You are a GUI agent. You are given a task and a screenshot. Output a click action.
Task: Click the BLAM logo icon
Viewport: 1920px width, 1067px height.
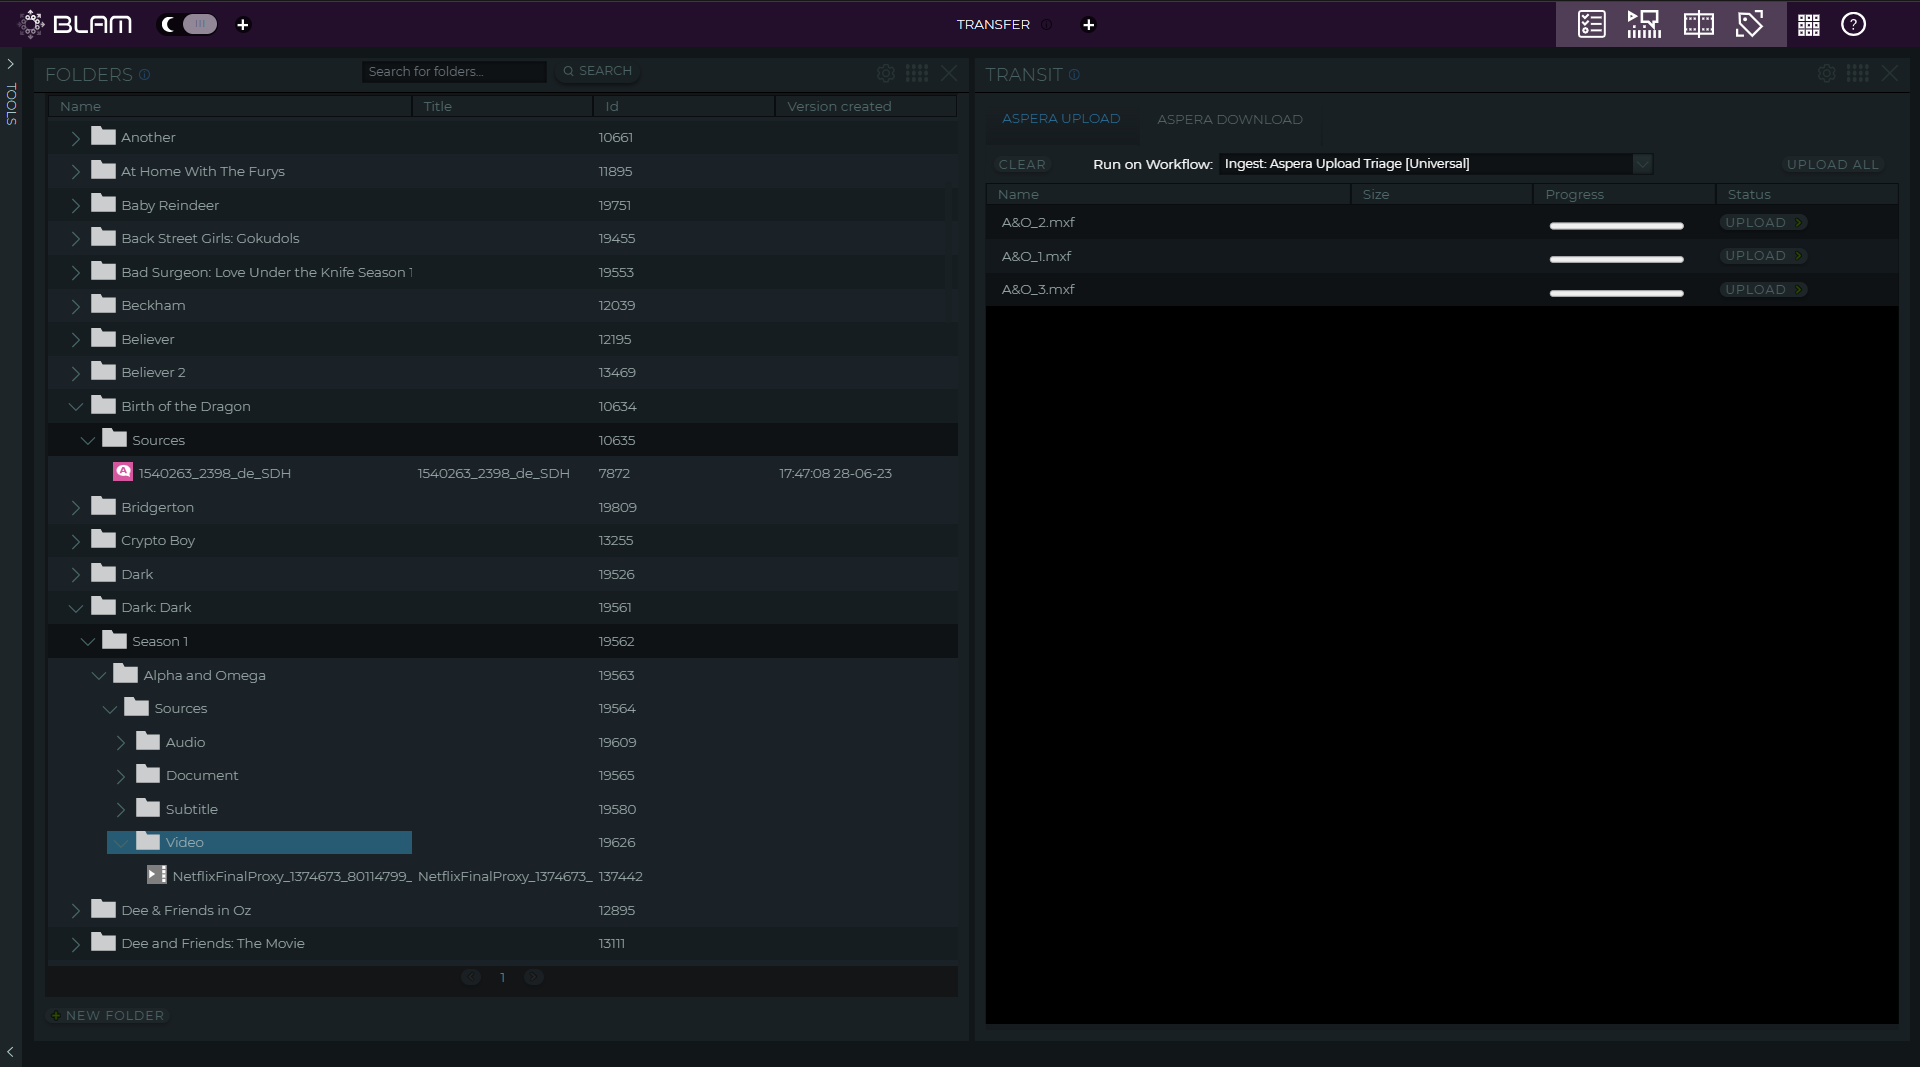coord(32,24)
